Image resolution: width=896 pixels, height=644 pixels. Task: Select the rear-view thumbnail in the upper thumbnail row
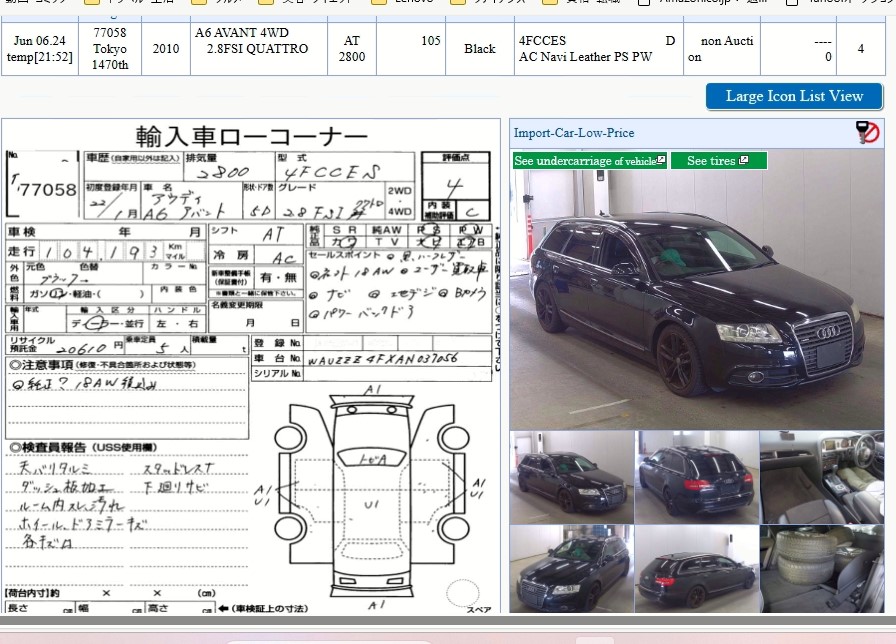tap(697, 477)
